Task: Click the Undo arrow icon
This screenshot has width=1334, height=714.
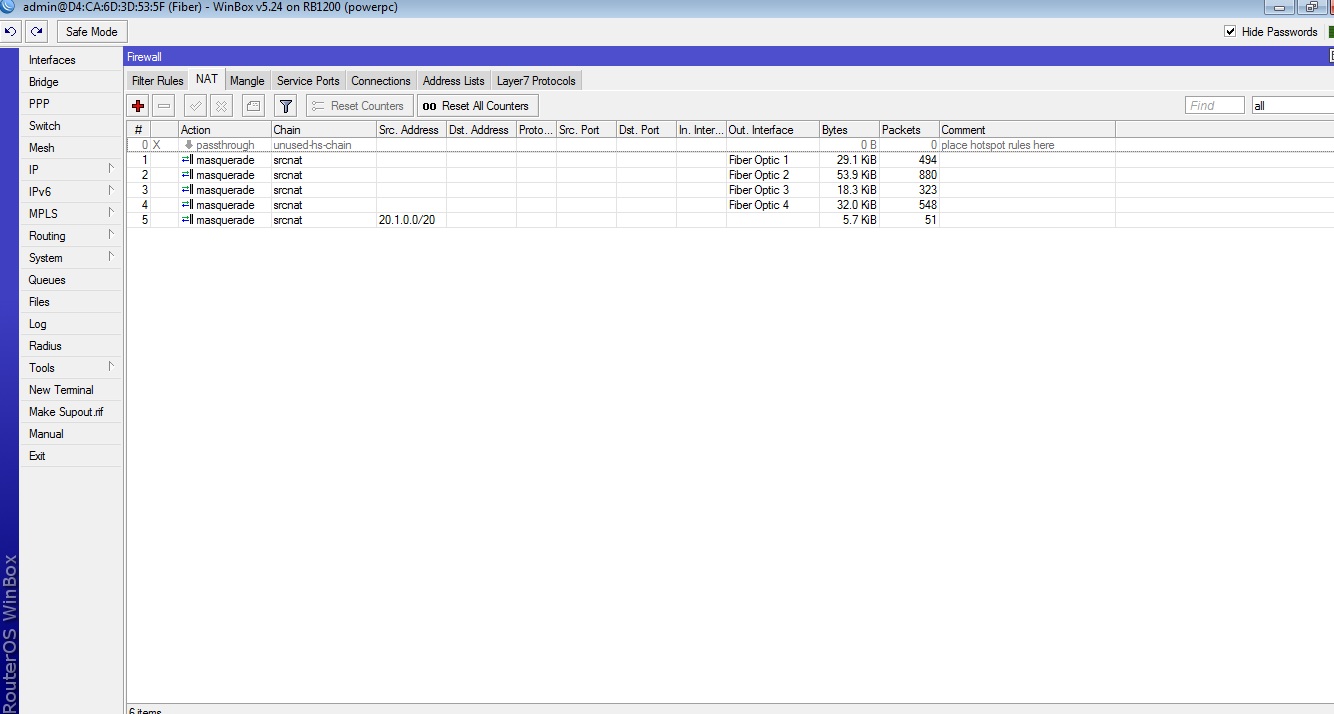Action: click(11, 32)
